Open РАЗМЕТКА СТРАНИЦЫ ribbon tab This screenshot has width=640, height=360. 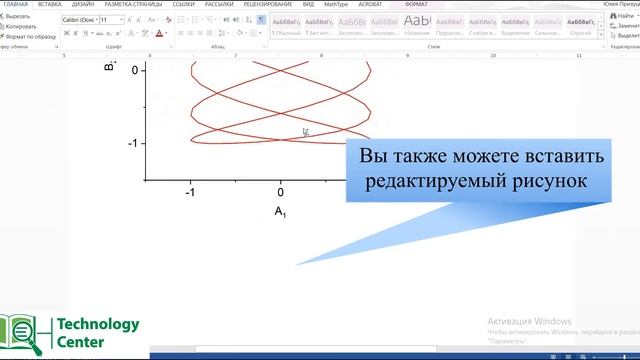tap(133, 4)
